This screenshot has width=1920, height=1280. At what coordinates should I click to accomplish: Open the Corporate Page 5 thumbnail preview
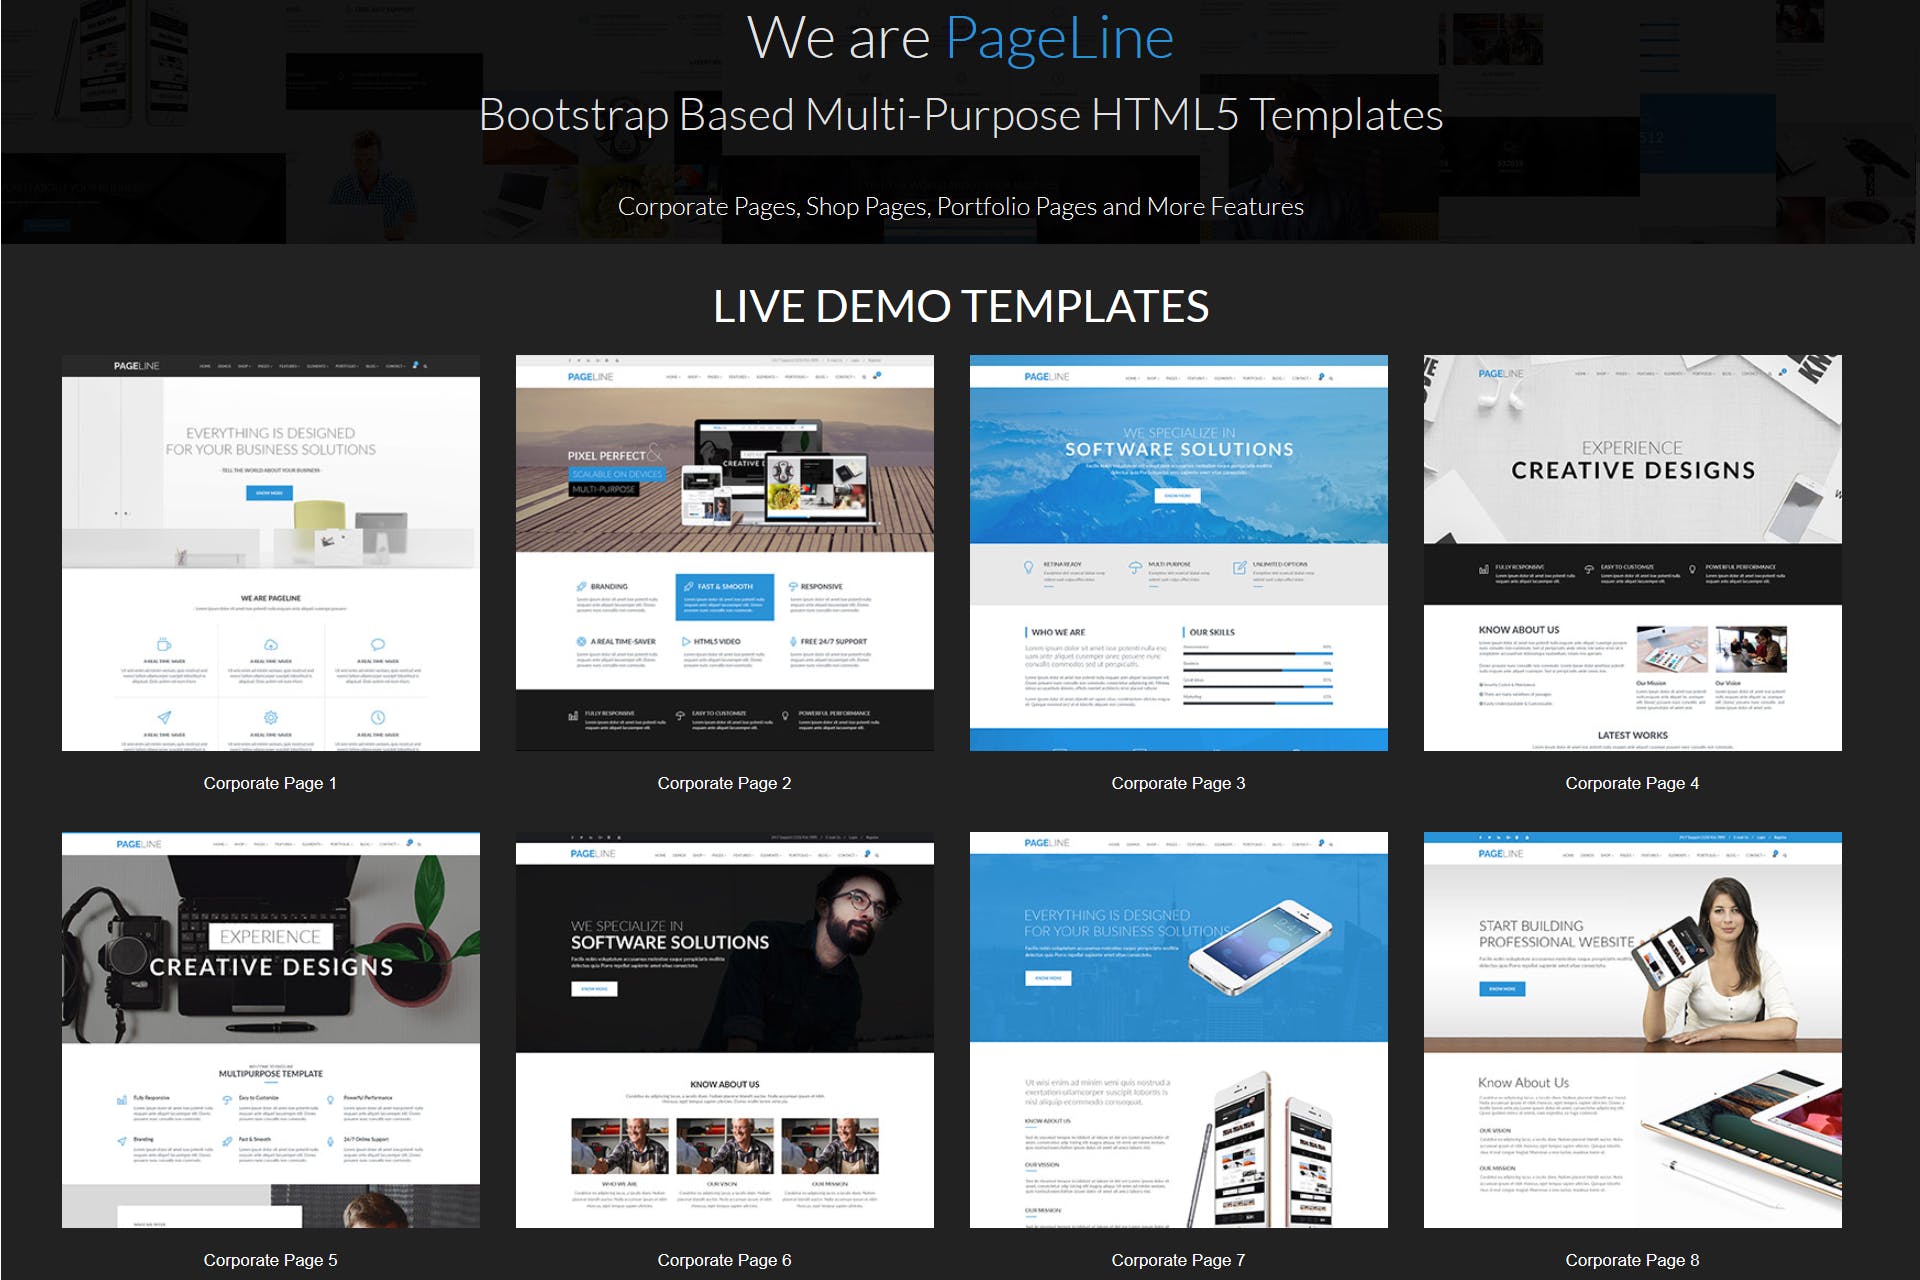(270, 1030)
